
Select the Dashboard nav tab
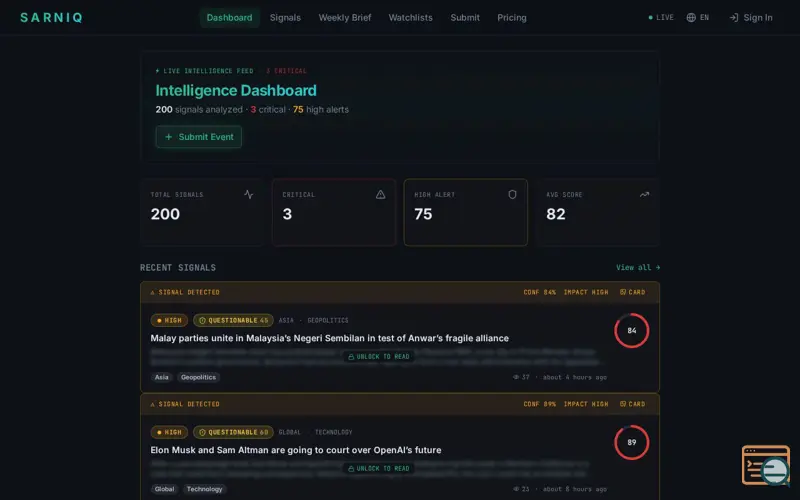pyautogui.click(x=229, y=17)
